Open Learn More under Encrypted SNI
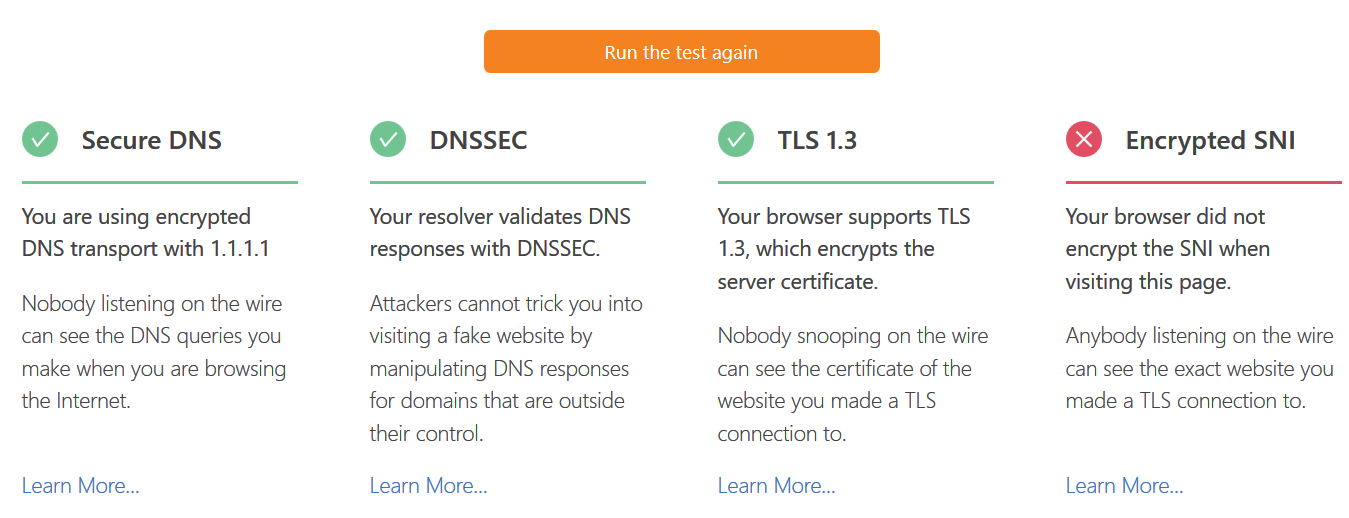Image resolution: width=1349 pixels, height=518 pixels. coord(1125,486)
